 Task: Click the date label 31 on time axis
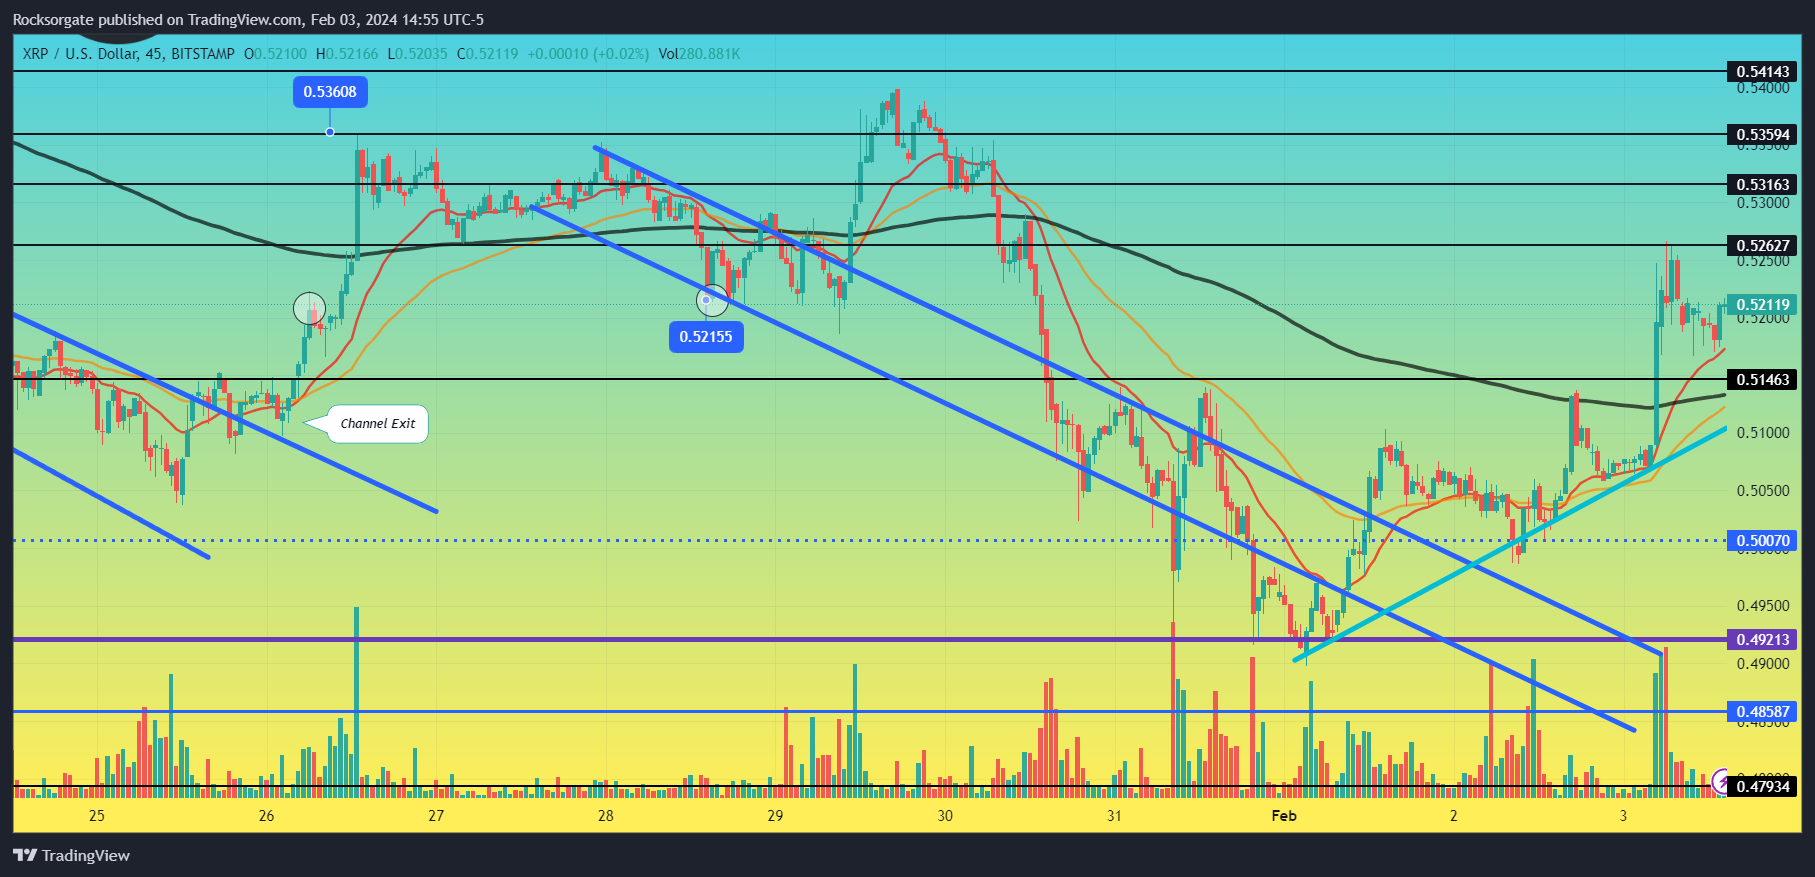point(1114,816)
